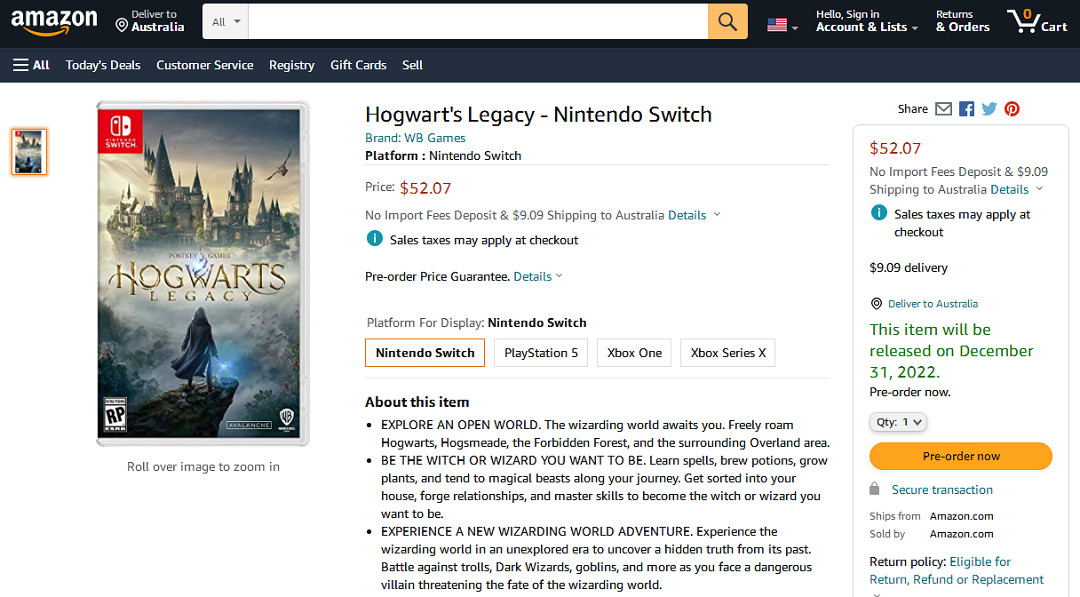The image size is (1080, 597).
Task: Click the product thumbnail image
Action: coord(29,152)
